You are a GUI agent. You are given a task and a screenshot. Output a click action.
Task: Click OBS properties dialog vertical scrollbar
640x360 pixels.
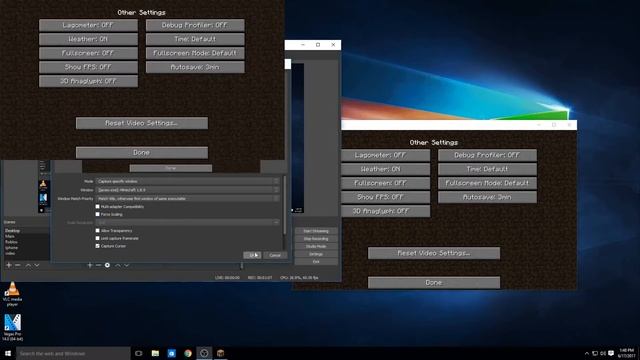pos(284,205)
